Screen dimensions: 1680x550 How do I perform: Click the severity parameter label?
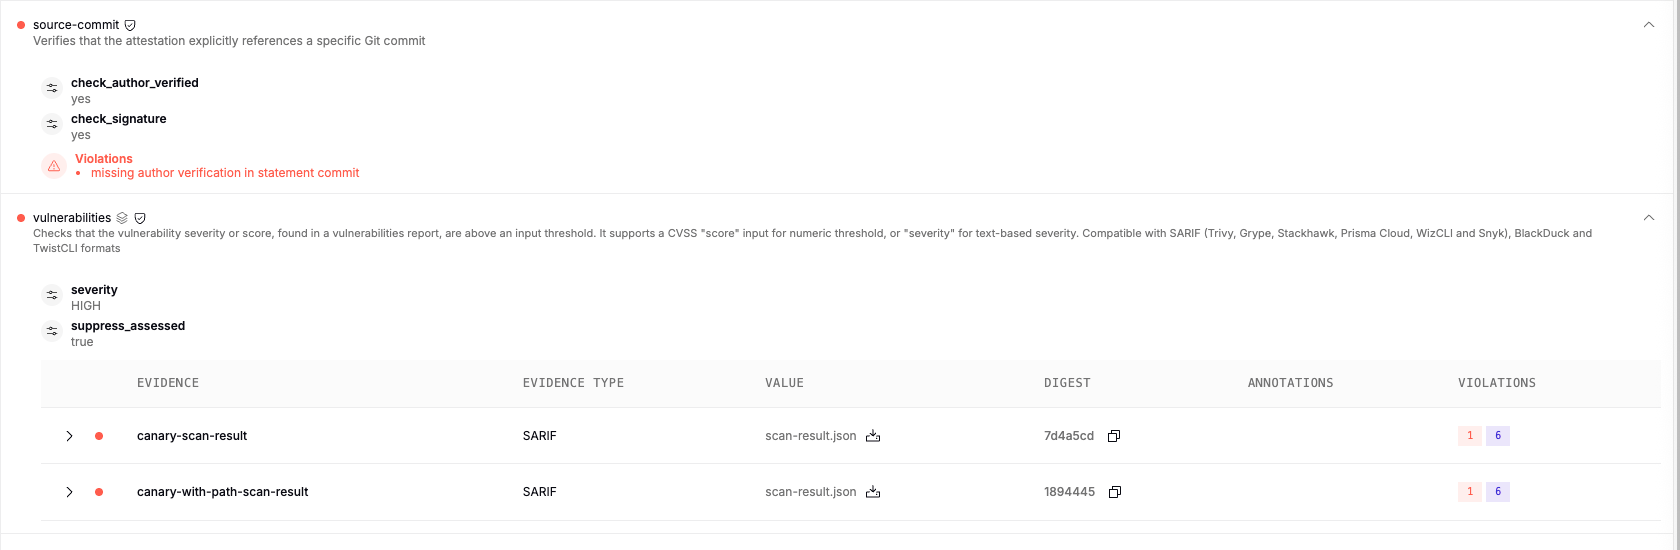coord(94,290)
